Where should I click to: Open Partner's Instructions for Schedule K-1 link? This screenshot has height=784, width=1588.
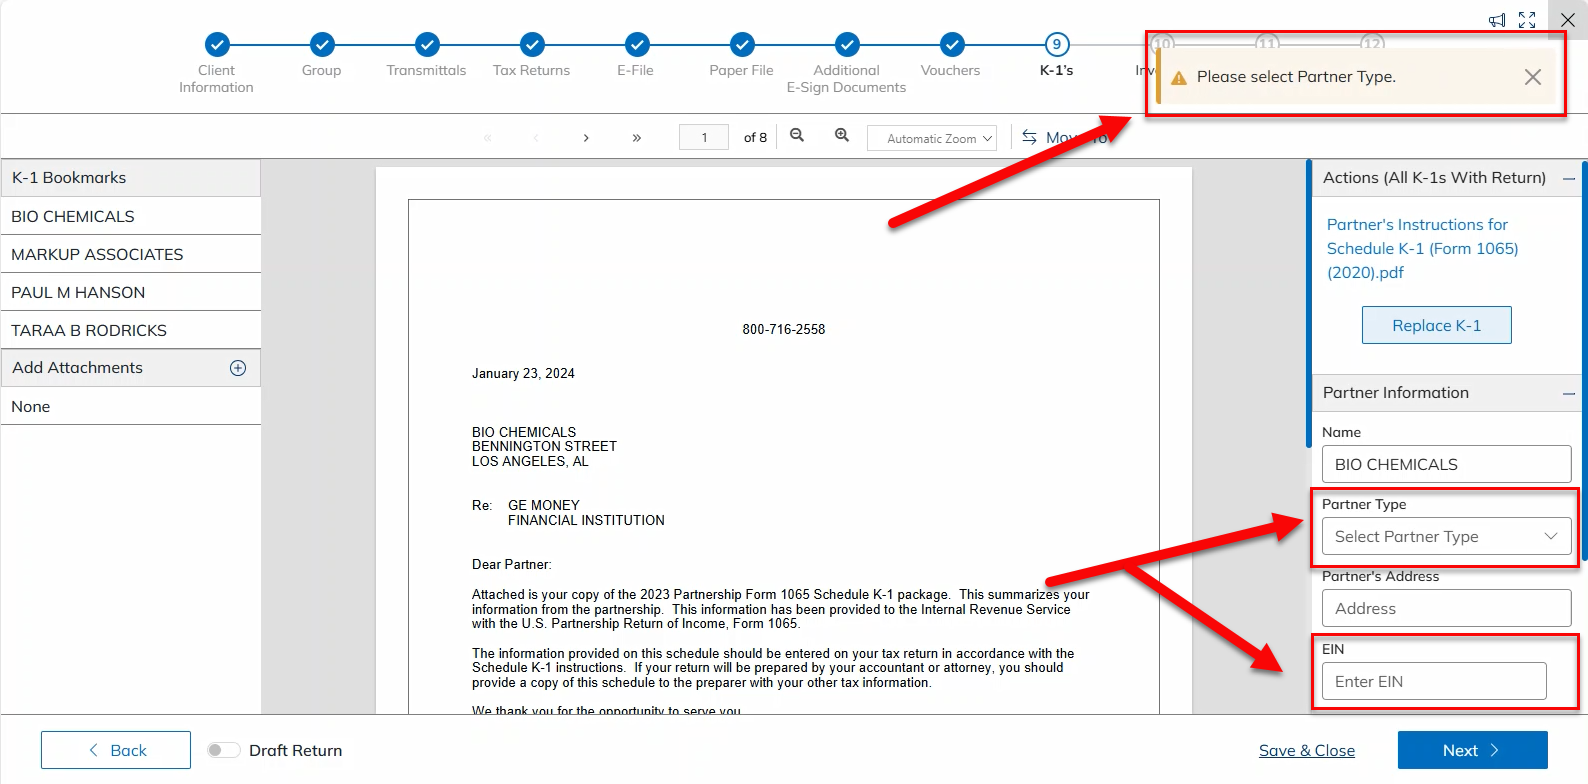pyautogui.click(x=1421, y=248)
